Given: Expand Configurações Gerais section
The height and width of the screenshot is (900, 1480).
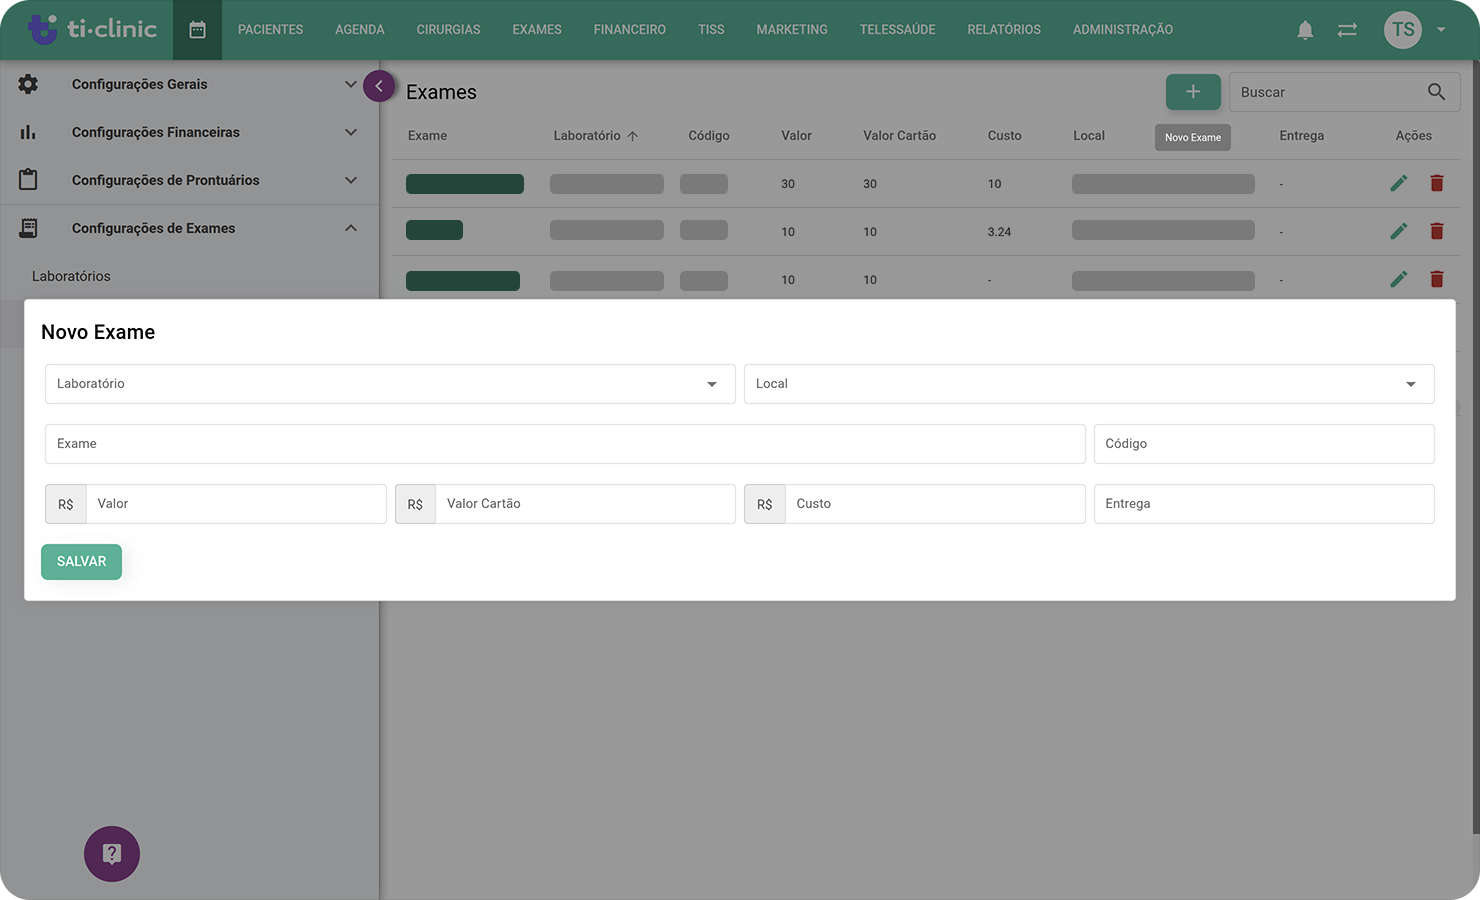Looking at the screenshot, I should [x=351, y=84].
